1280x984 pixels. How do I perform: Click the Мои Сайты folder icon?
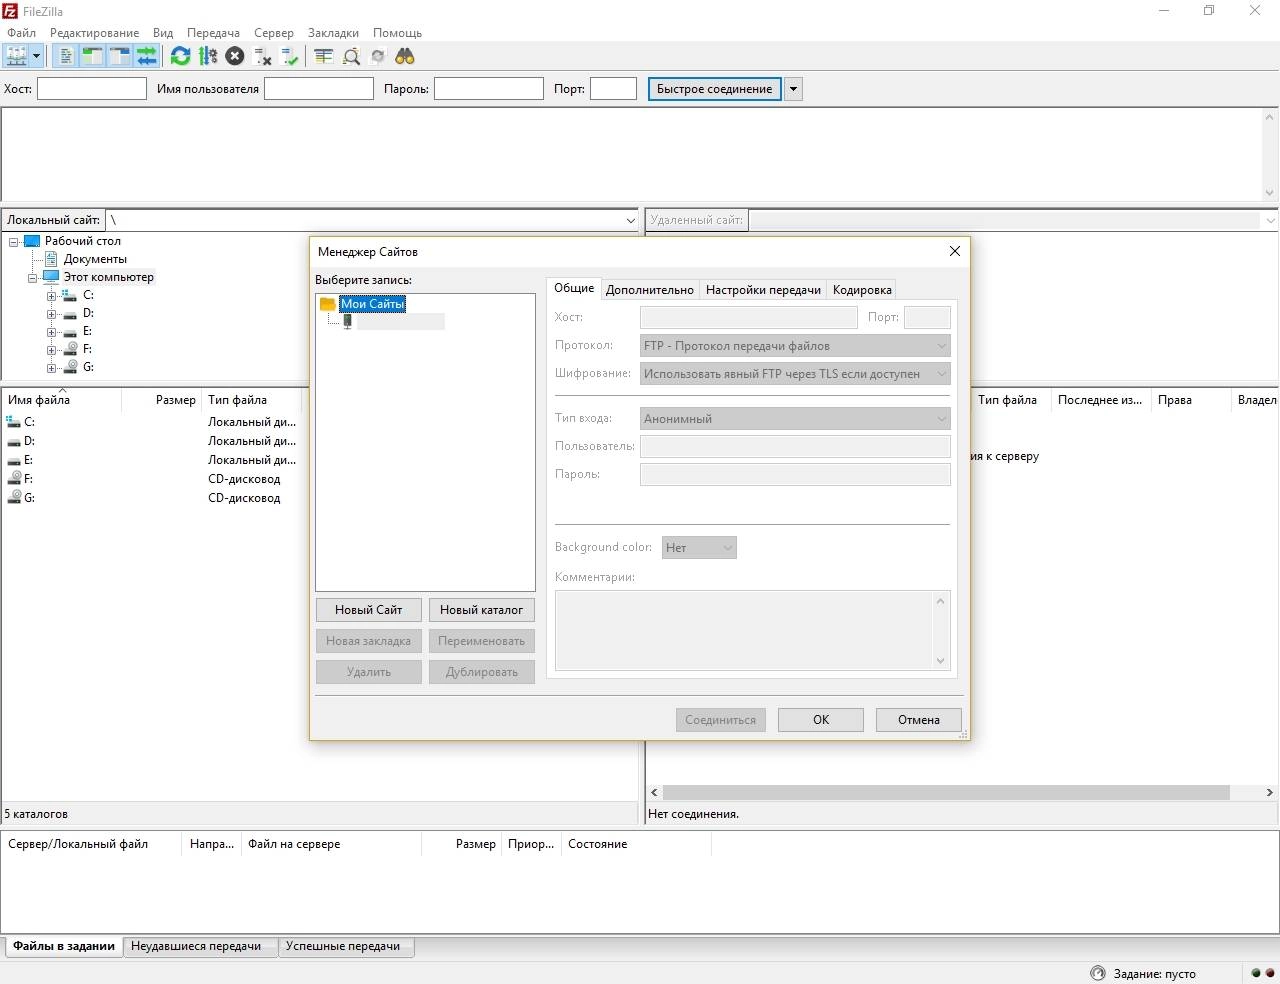[x=328, y=303]
